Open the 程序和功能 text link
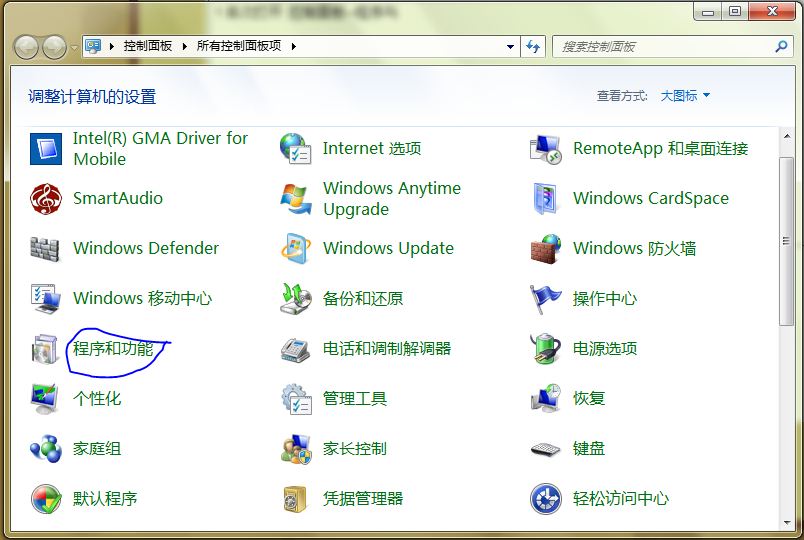 (113, 349)
